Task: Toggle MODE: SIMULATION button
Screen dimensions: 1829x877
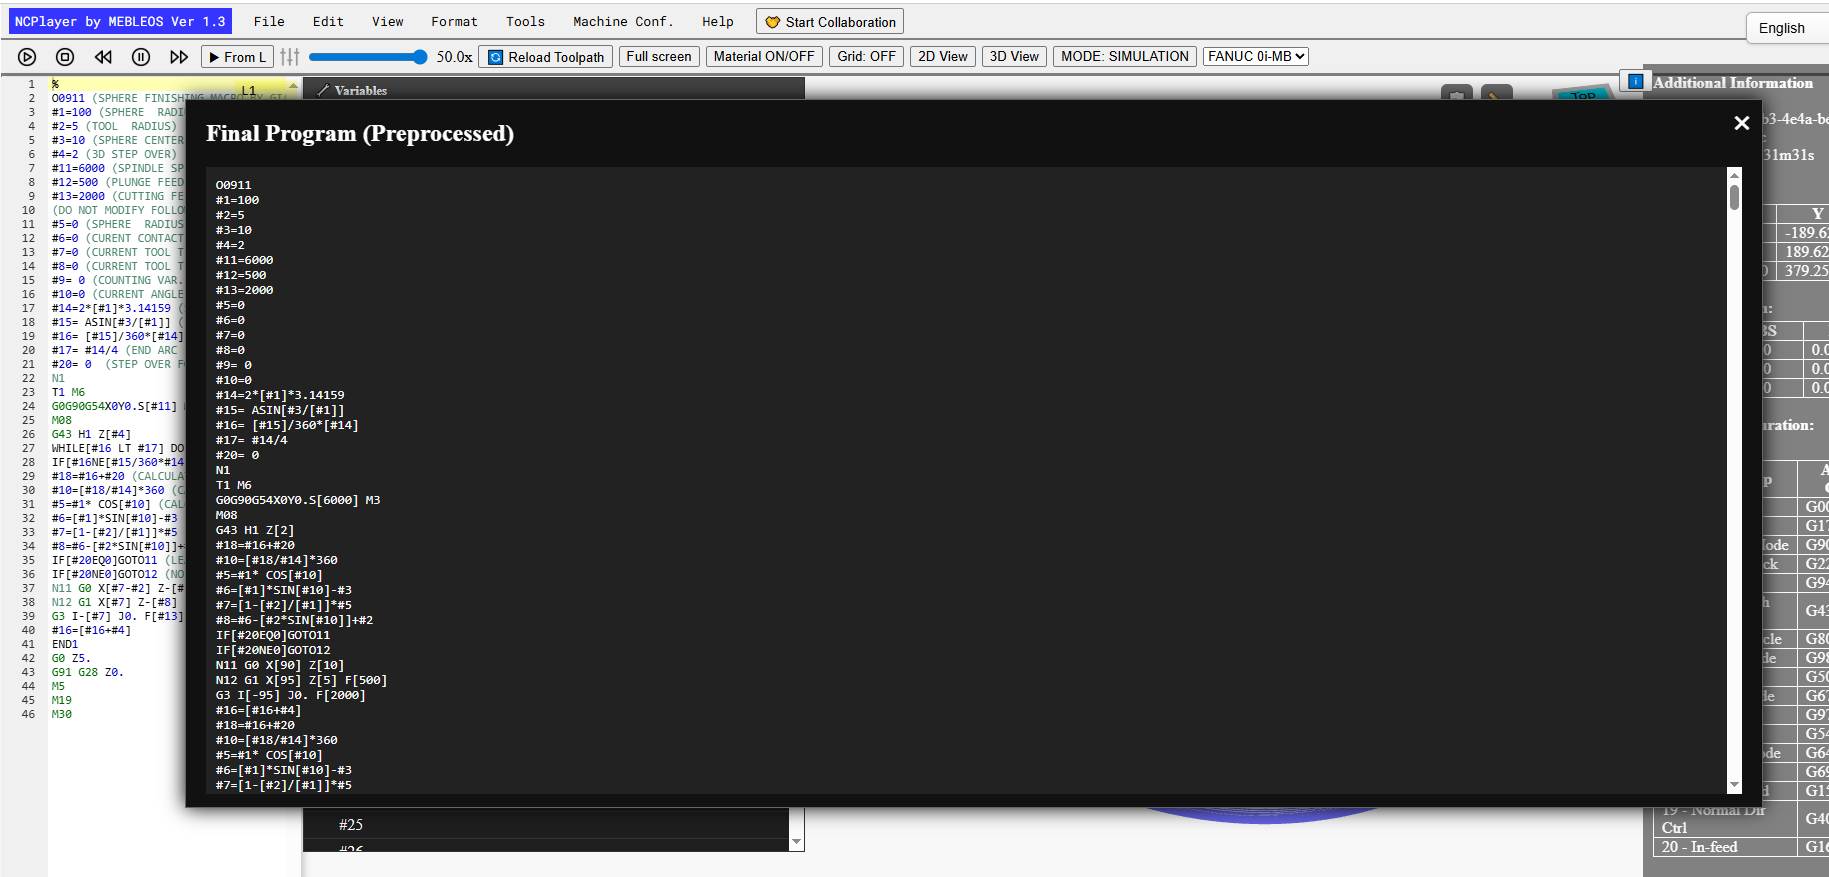Action: pyautogui.click(x=1125, y=57)
